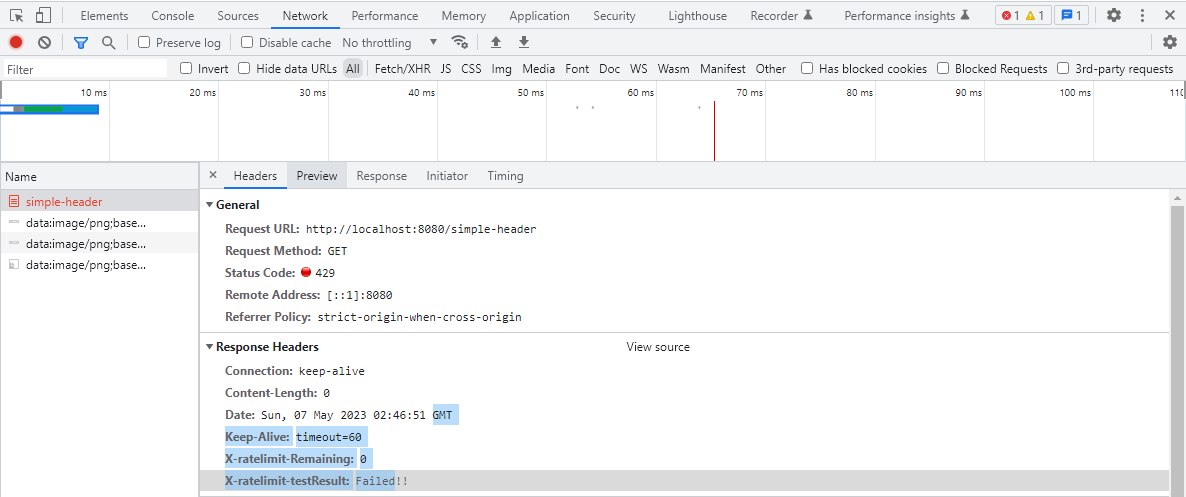The height and width of the screenshot is (497, 1186).
Task: Enable the Disable cache checkbox
Action: [247, 42]
